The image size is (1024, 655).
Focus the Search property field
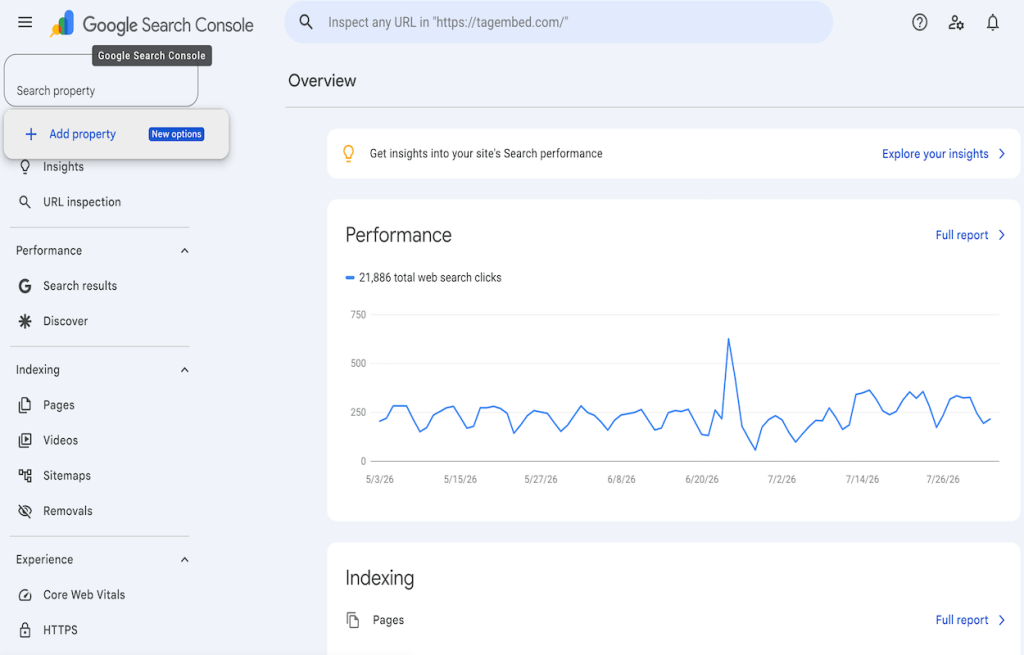coord(101,81)
